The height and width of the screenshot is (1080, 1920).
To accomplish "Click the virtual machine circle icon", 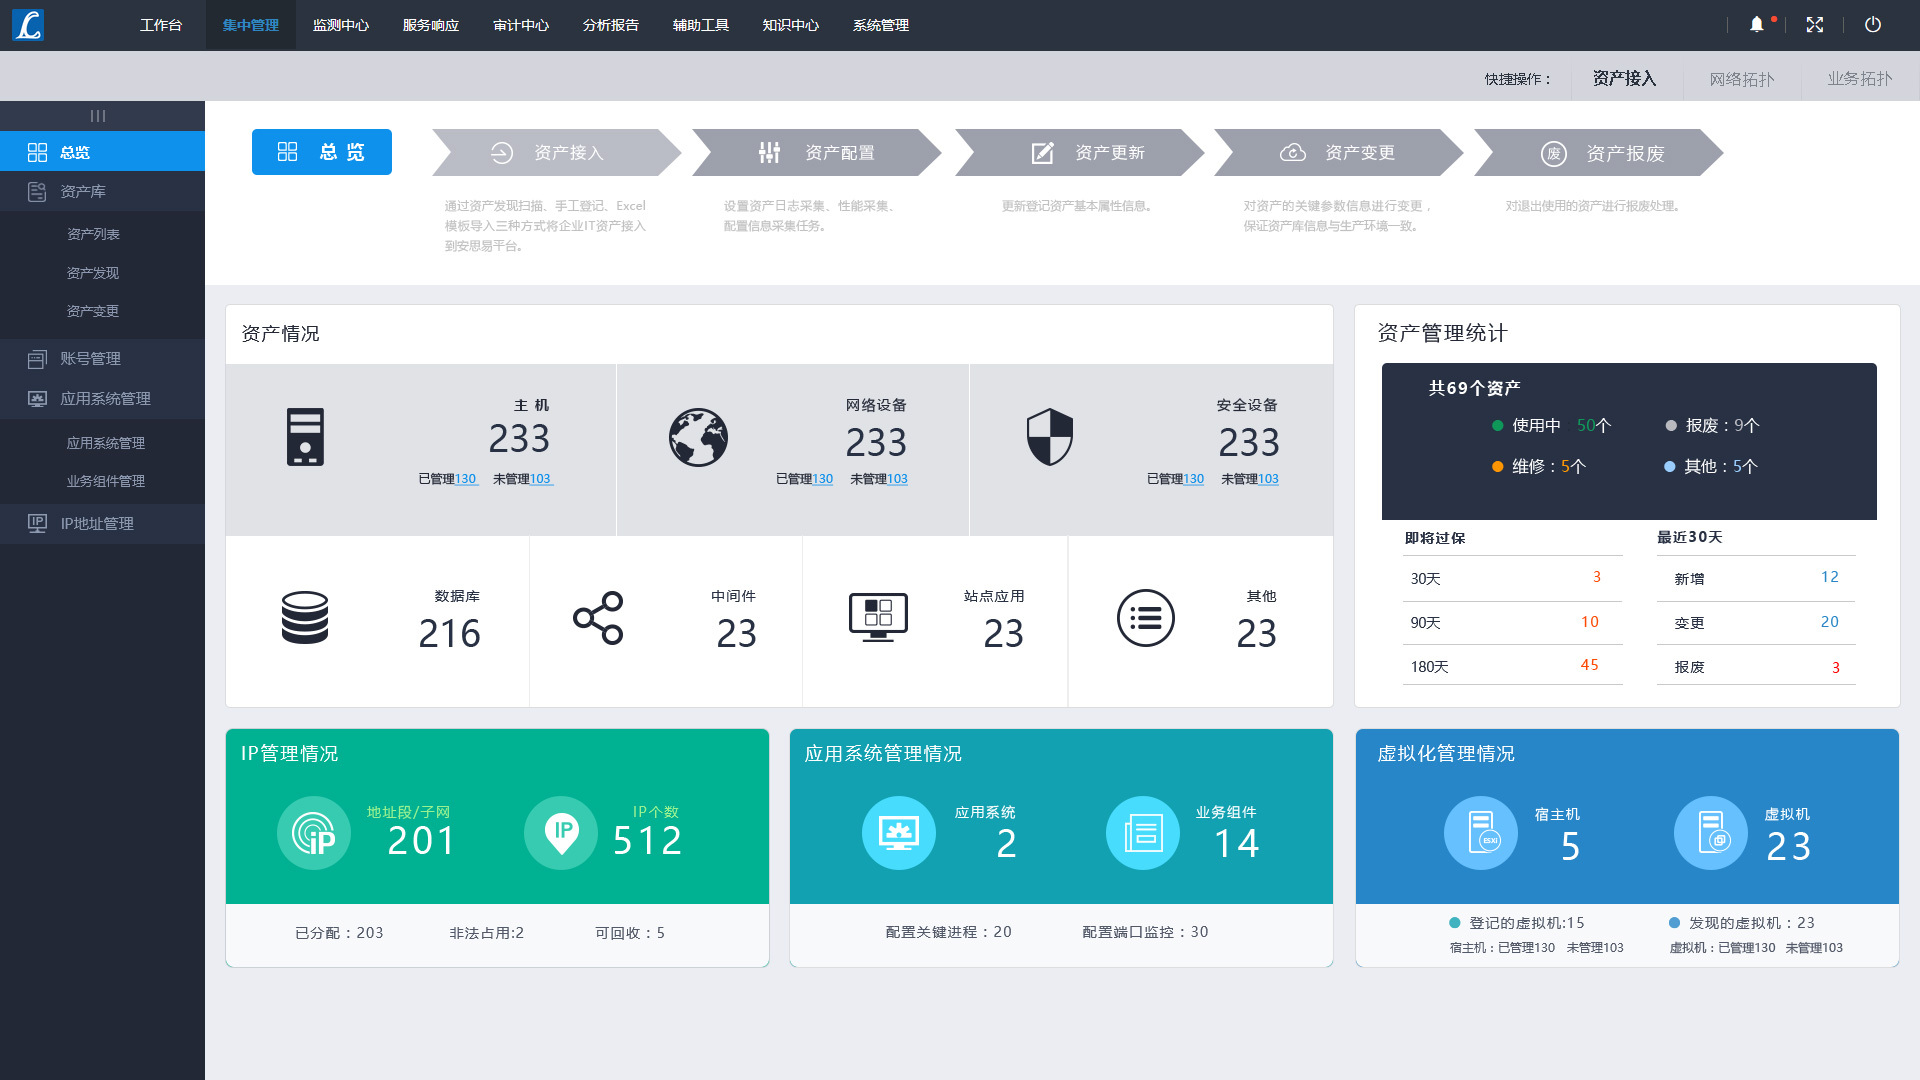I will [1711, 832].
